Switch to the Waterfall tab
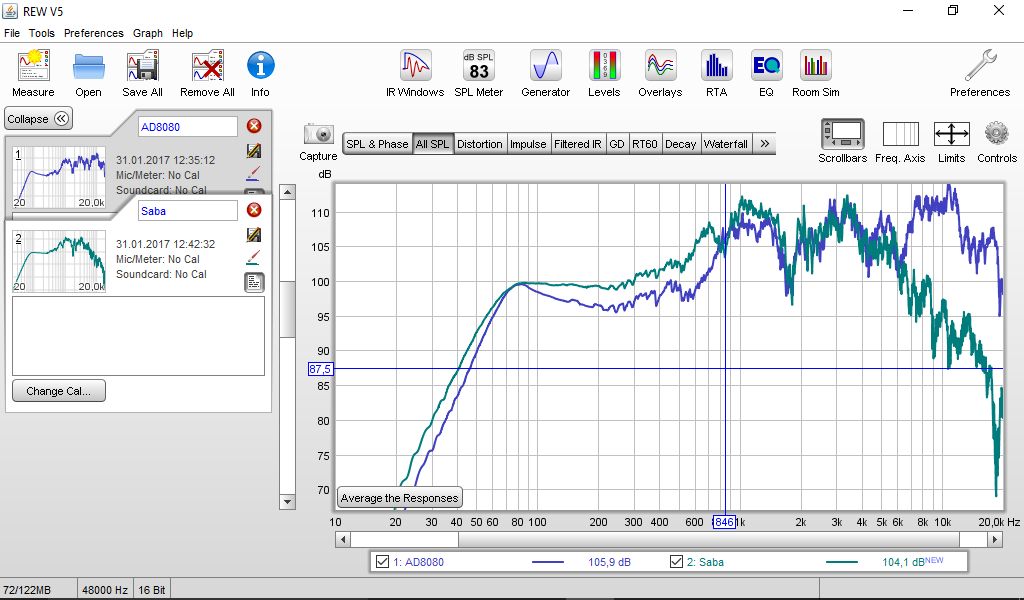The height and width of the screenshot is (600, 1024). click(x=725, y=144)
